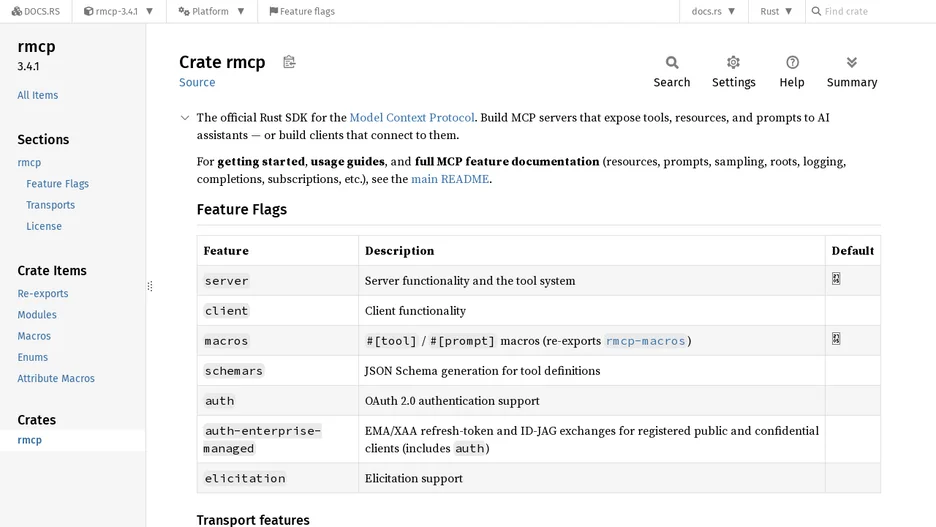Click the Crate Items heading in sidebar
Screen dimensions: 936x527
coord(52,270)
